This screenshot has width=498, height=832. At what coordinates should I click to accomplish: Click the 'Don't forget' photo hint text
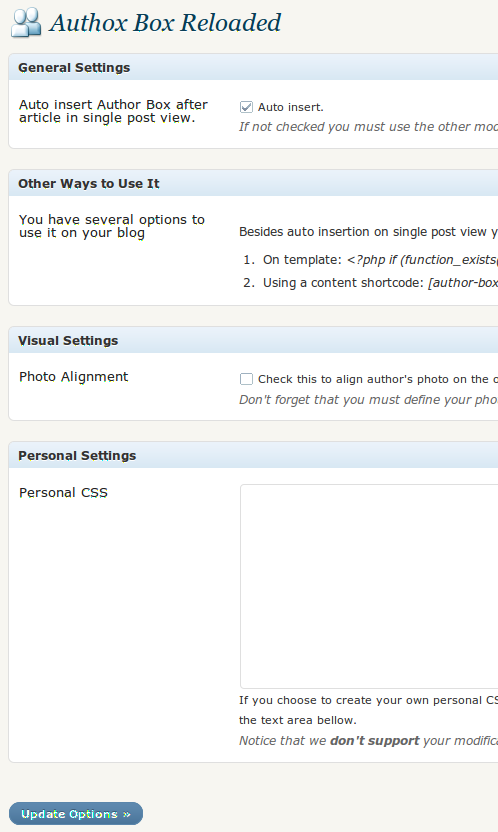click(x=368, y=400)
